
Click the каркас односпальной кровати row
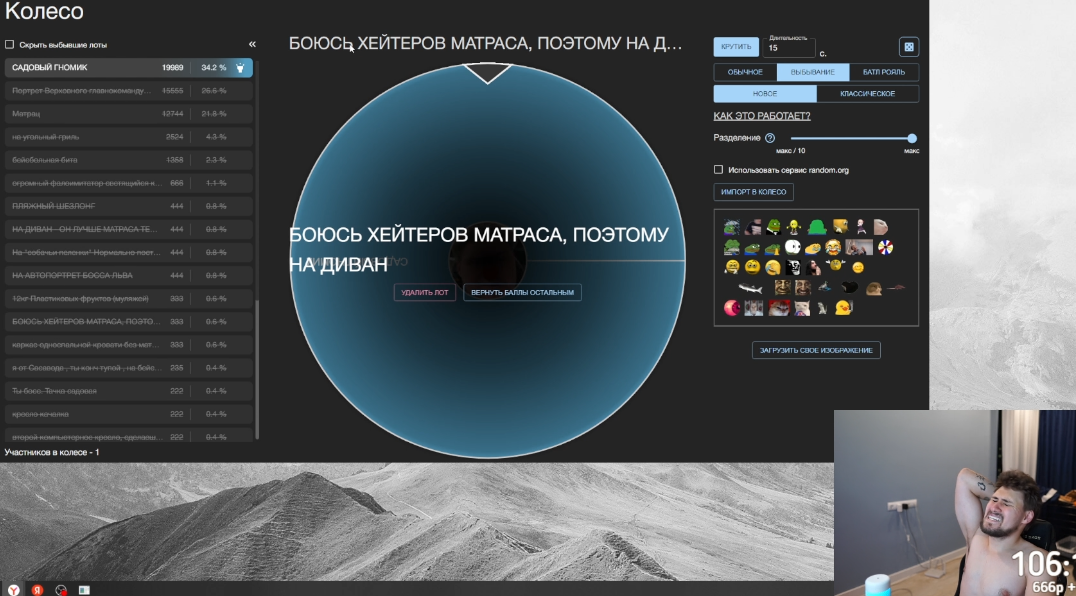(129, 344)
